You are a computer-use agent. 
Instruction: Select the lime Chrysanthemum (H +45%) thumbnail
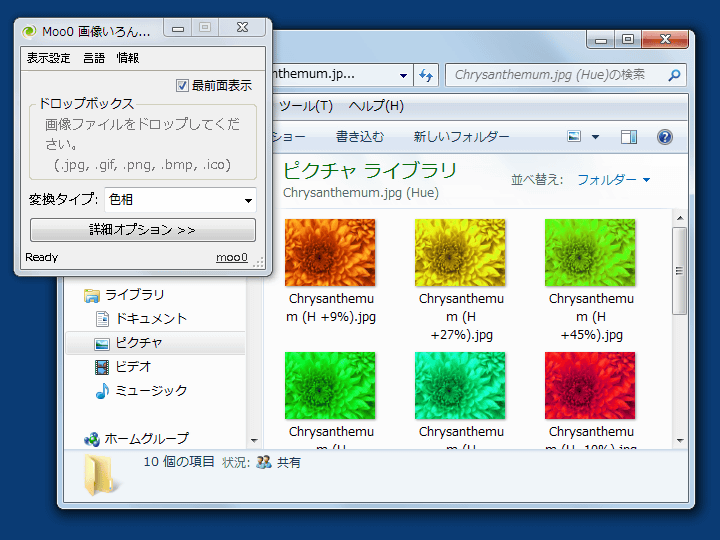(x=590, y=253)
